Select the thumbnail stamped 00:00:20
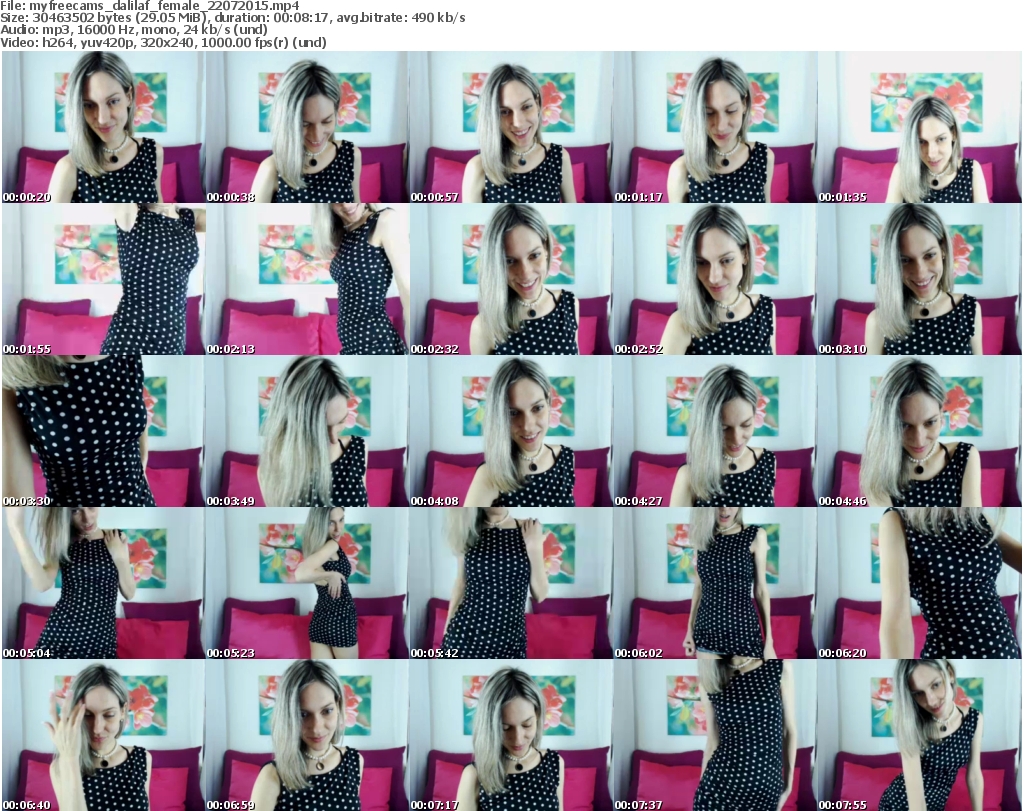 103,127
